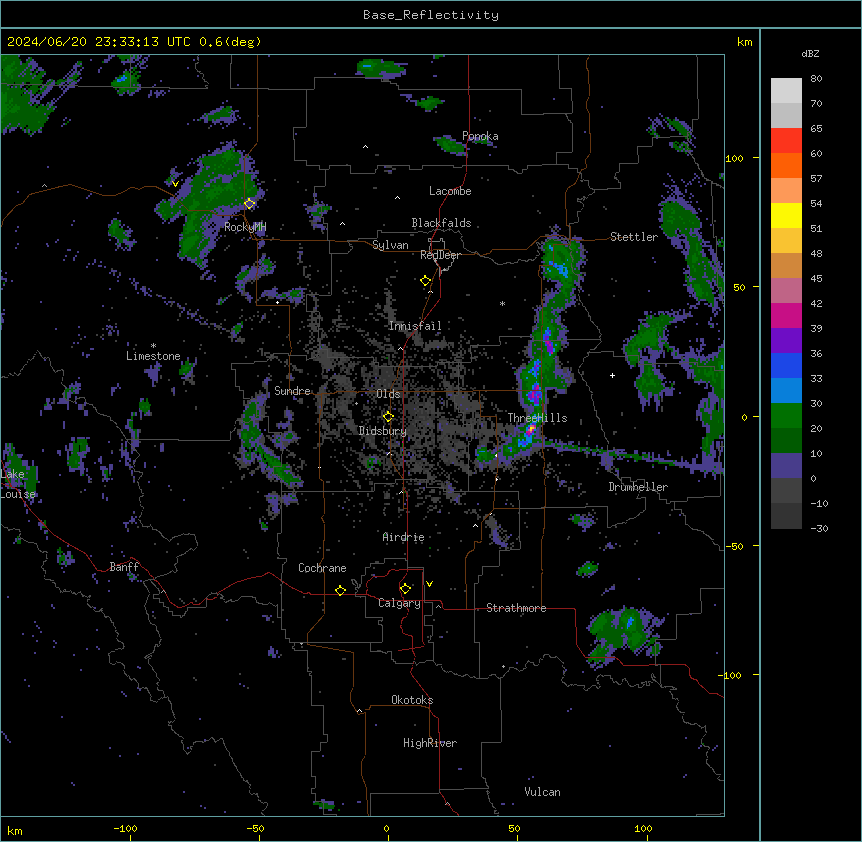
Task: Select the bright green 20-30 dBZ legend color
Action: click(x=786, y=416)
